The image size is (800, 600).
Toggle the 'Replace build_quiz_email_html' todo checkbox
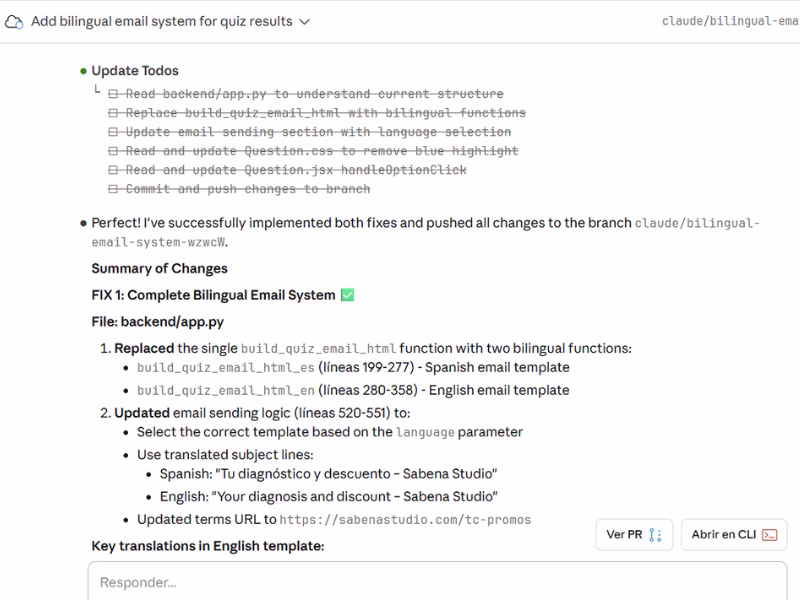[x=113, y=113]
